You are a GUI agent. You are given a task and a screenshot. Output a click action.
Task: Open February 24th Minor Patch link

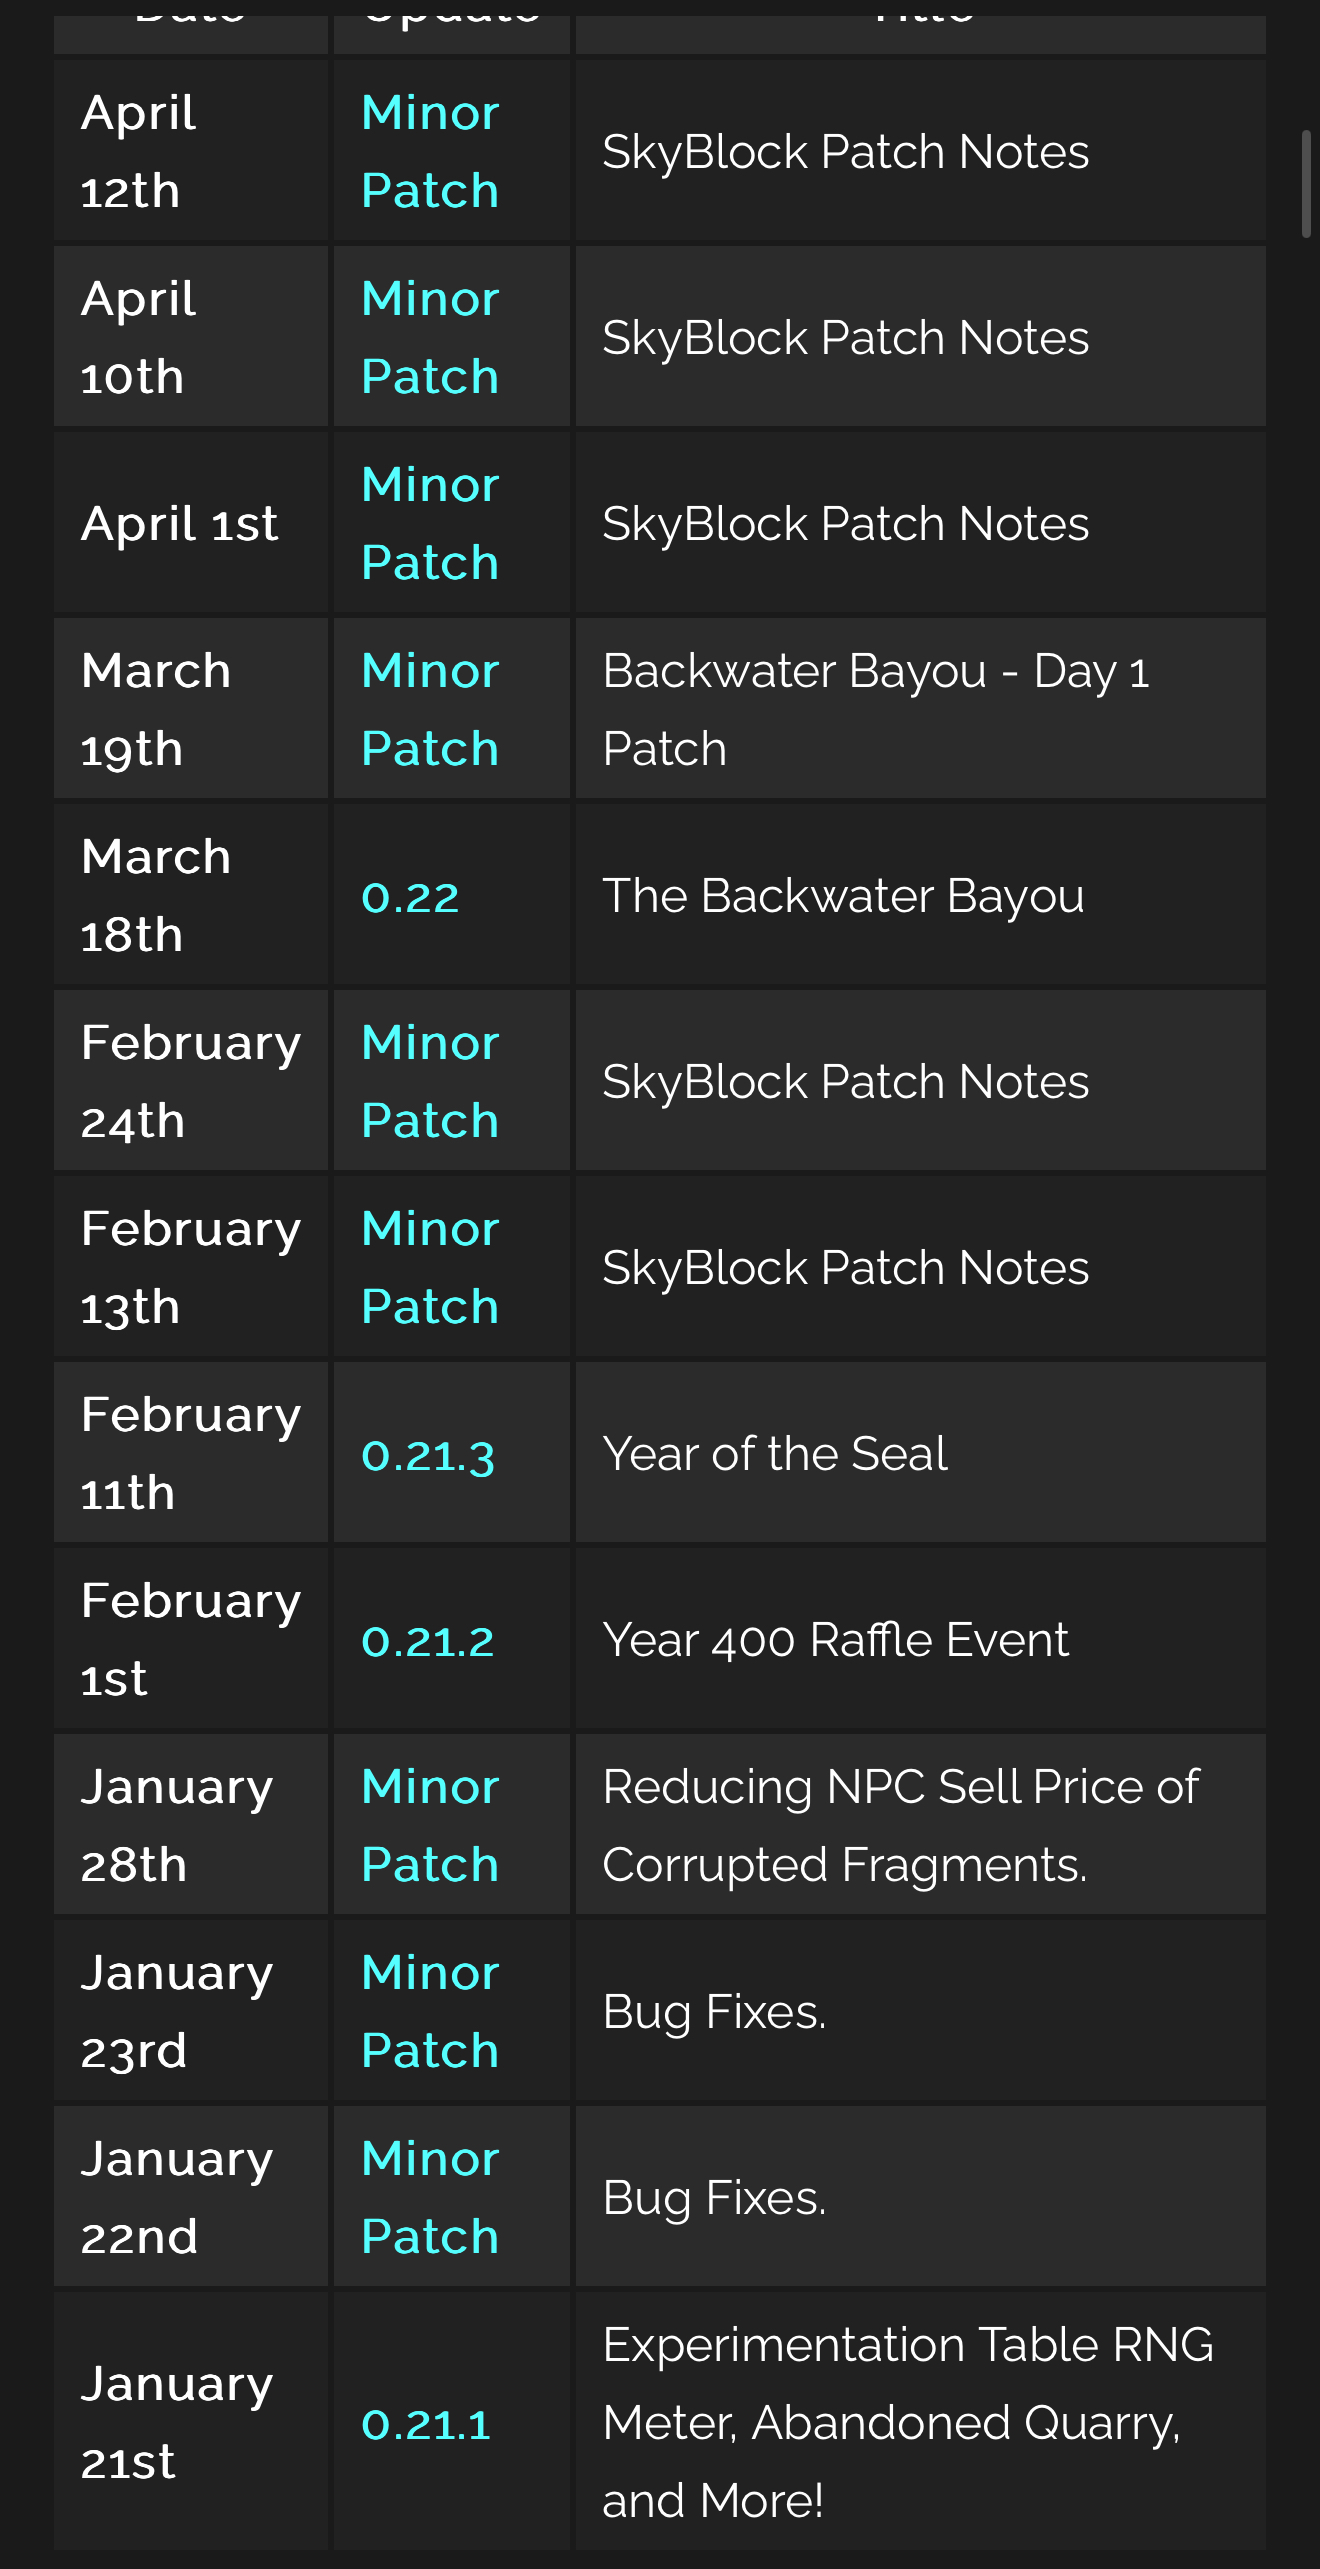(x=430, y=1082)
